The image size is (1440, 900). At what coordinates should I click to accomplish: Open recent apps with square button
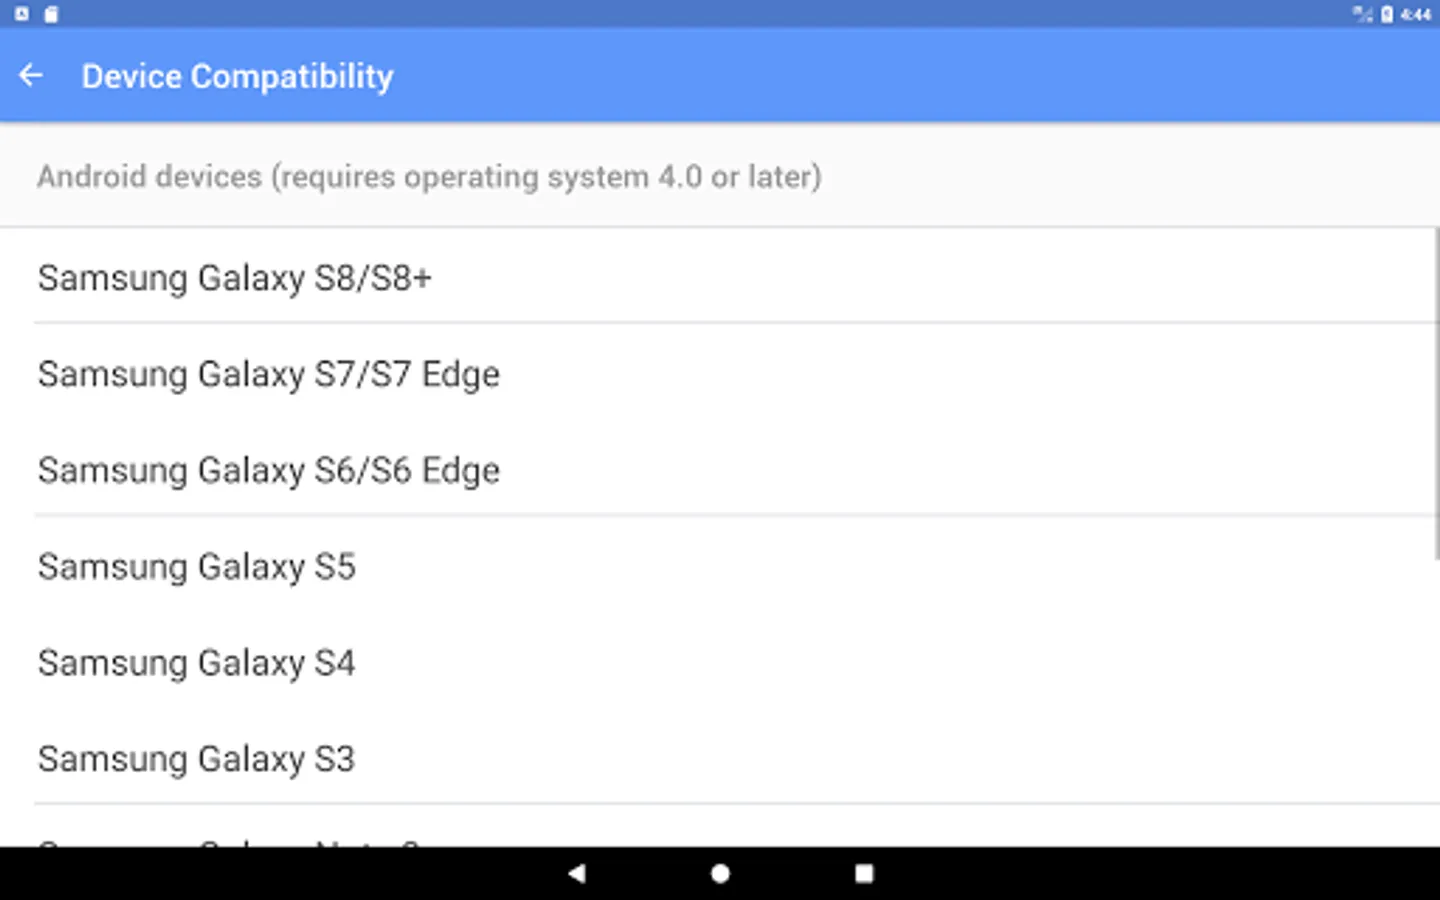point(864,873)
